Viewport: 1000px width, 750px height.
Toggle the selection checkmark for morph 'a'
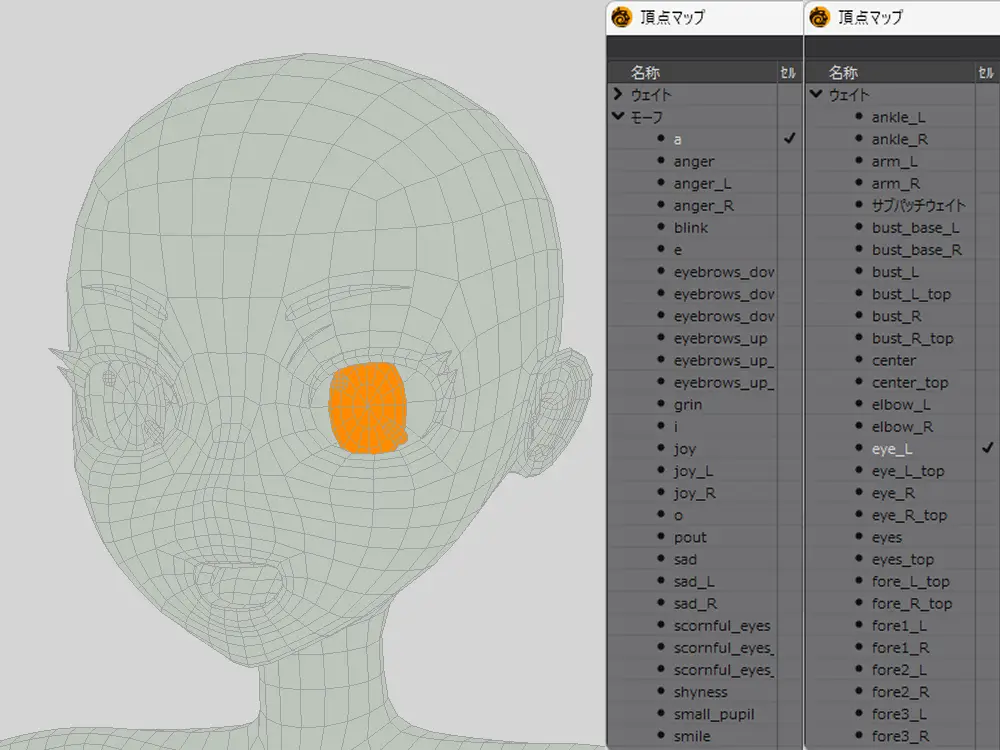click(789, 139)
